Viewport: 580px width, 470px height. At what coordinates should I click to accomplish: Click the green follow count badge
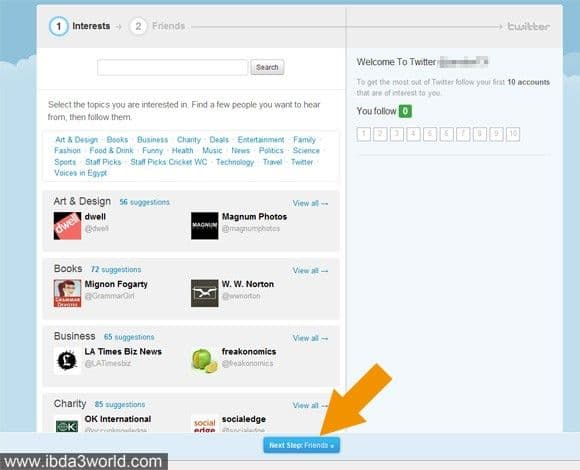pyautogui.click(x=405, y=111)
